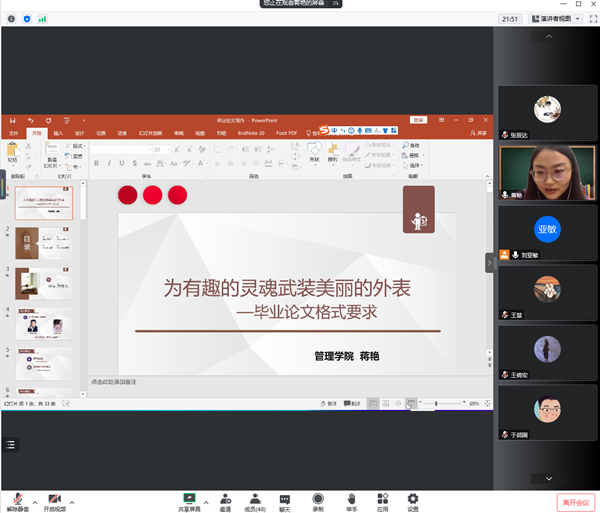The width and height of the screenshot is (600, 513).
Task: Open the 演讲者视图 layout dropdown
Action: [x=556, y=18]
